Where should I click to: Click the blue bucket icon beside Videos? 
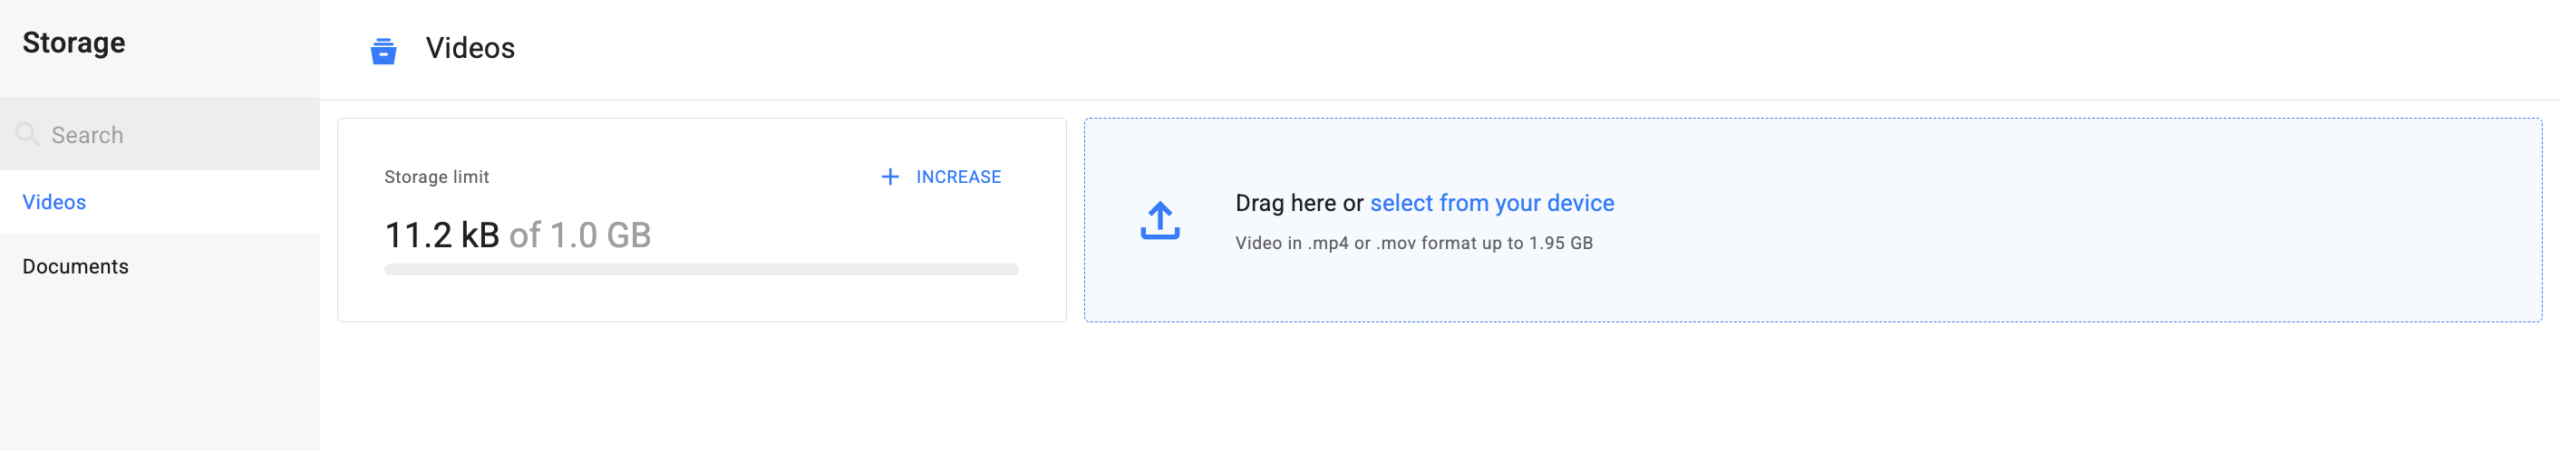click(383, 50)
